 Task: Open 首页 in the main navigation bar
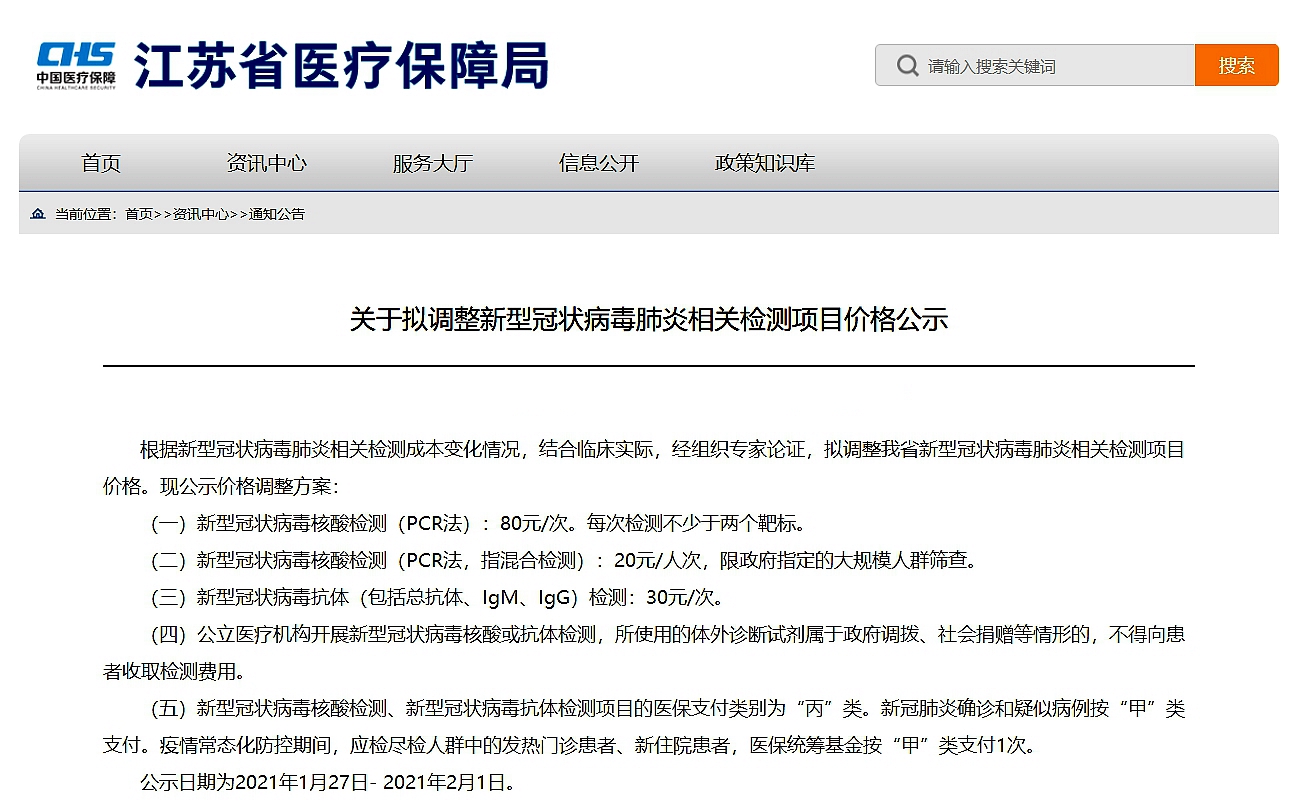click(x=101, y=163)
